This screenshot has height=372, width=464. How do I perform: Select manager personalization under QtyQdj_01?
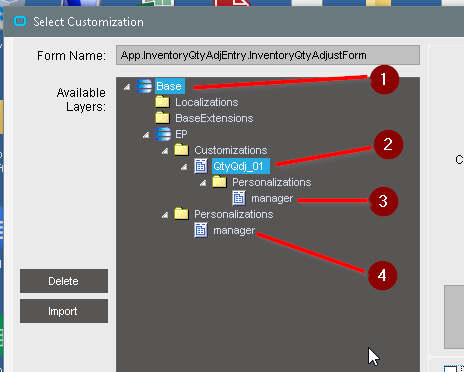coord(272,198)
